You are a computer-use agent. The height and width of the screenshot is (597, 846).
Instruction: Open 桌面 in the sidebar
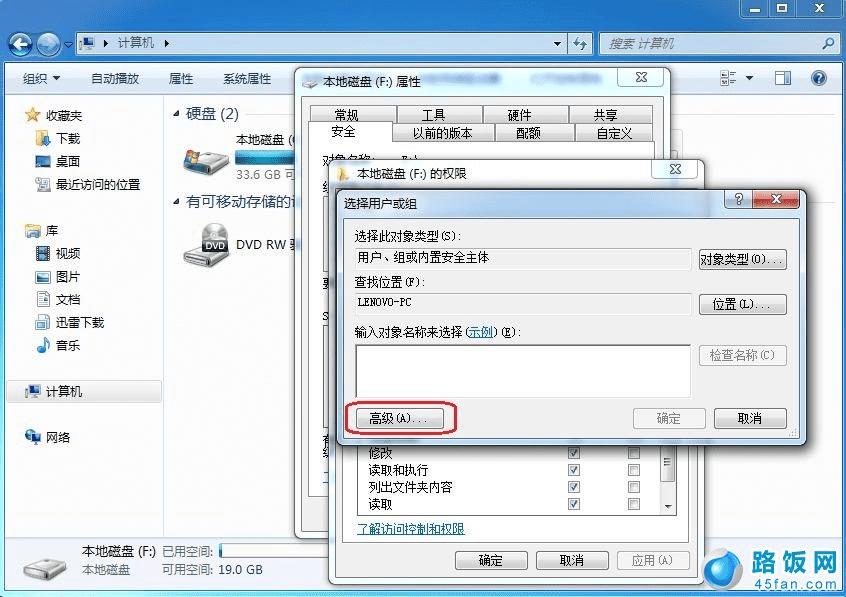point(58,161)
